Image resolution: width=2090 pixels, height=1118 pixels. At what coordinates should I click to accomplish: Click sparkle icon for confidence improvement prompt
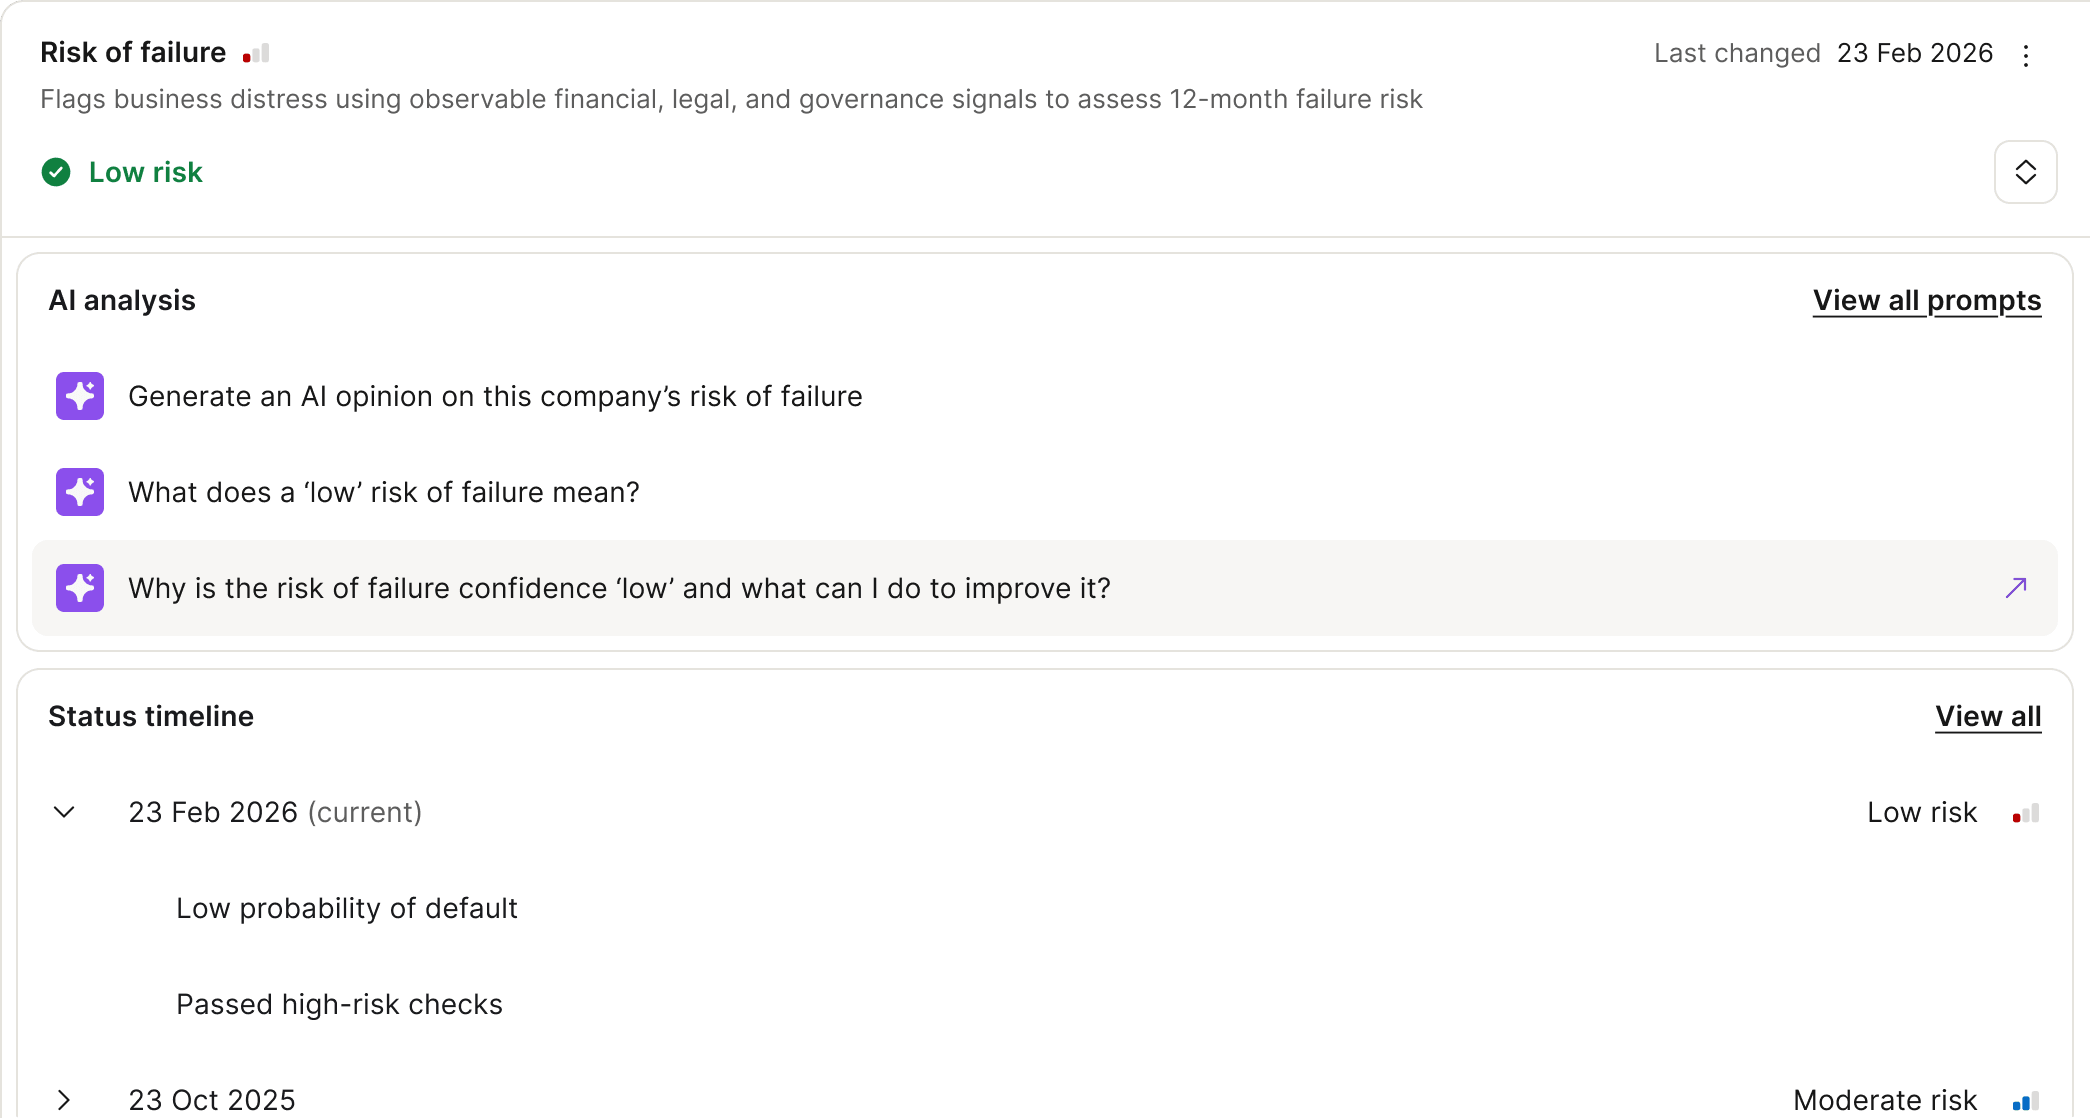80,588
